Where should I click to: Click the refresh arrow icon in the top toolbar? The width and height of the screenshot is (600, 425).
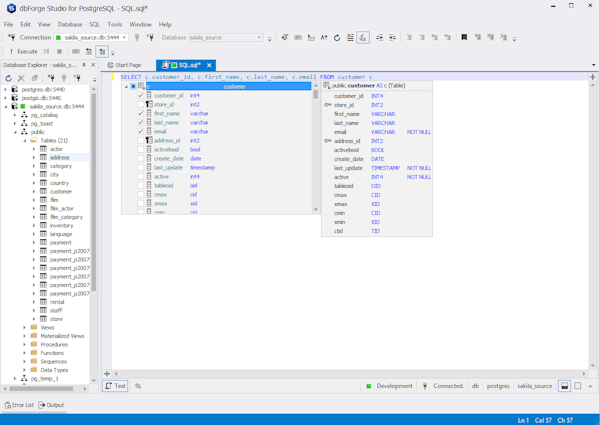pos(337,38)
